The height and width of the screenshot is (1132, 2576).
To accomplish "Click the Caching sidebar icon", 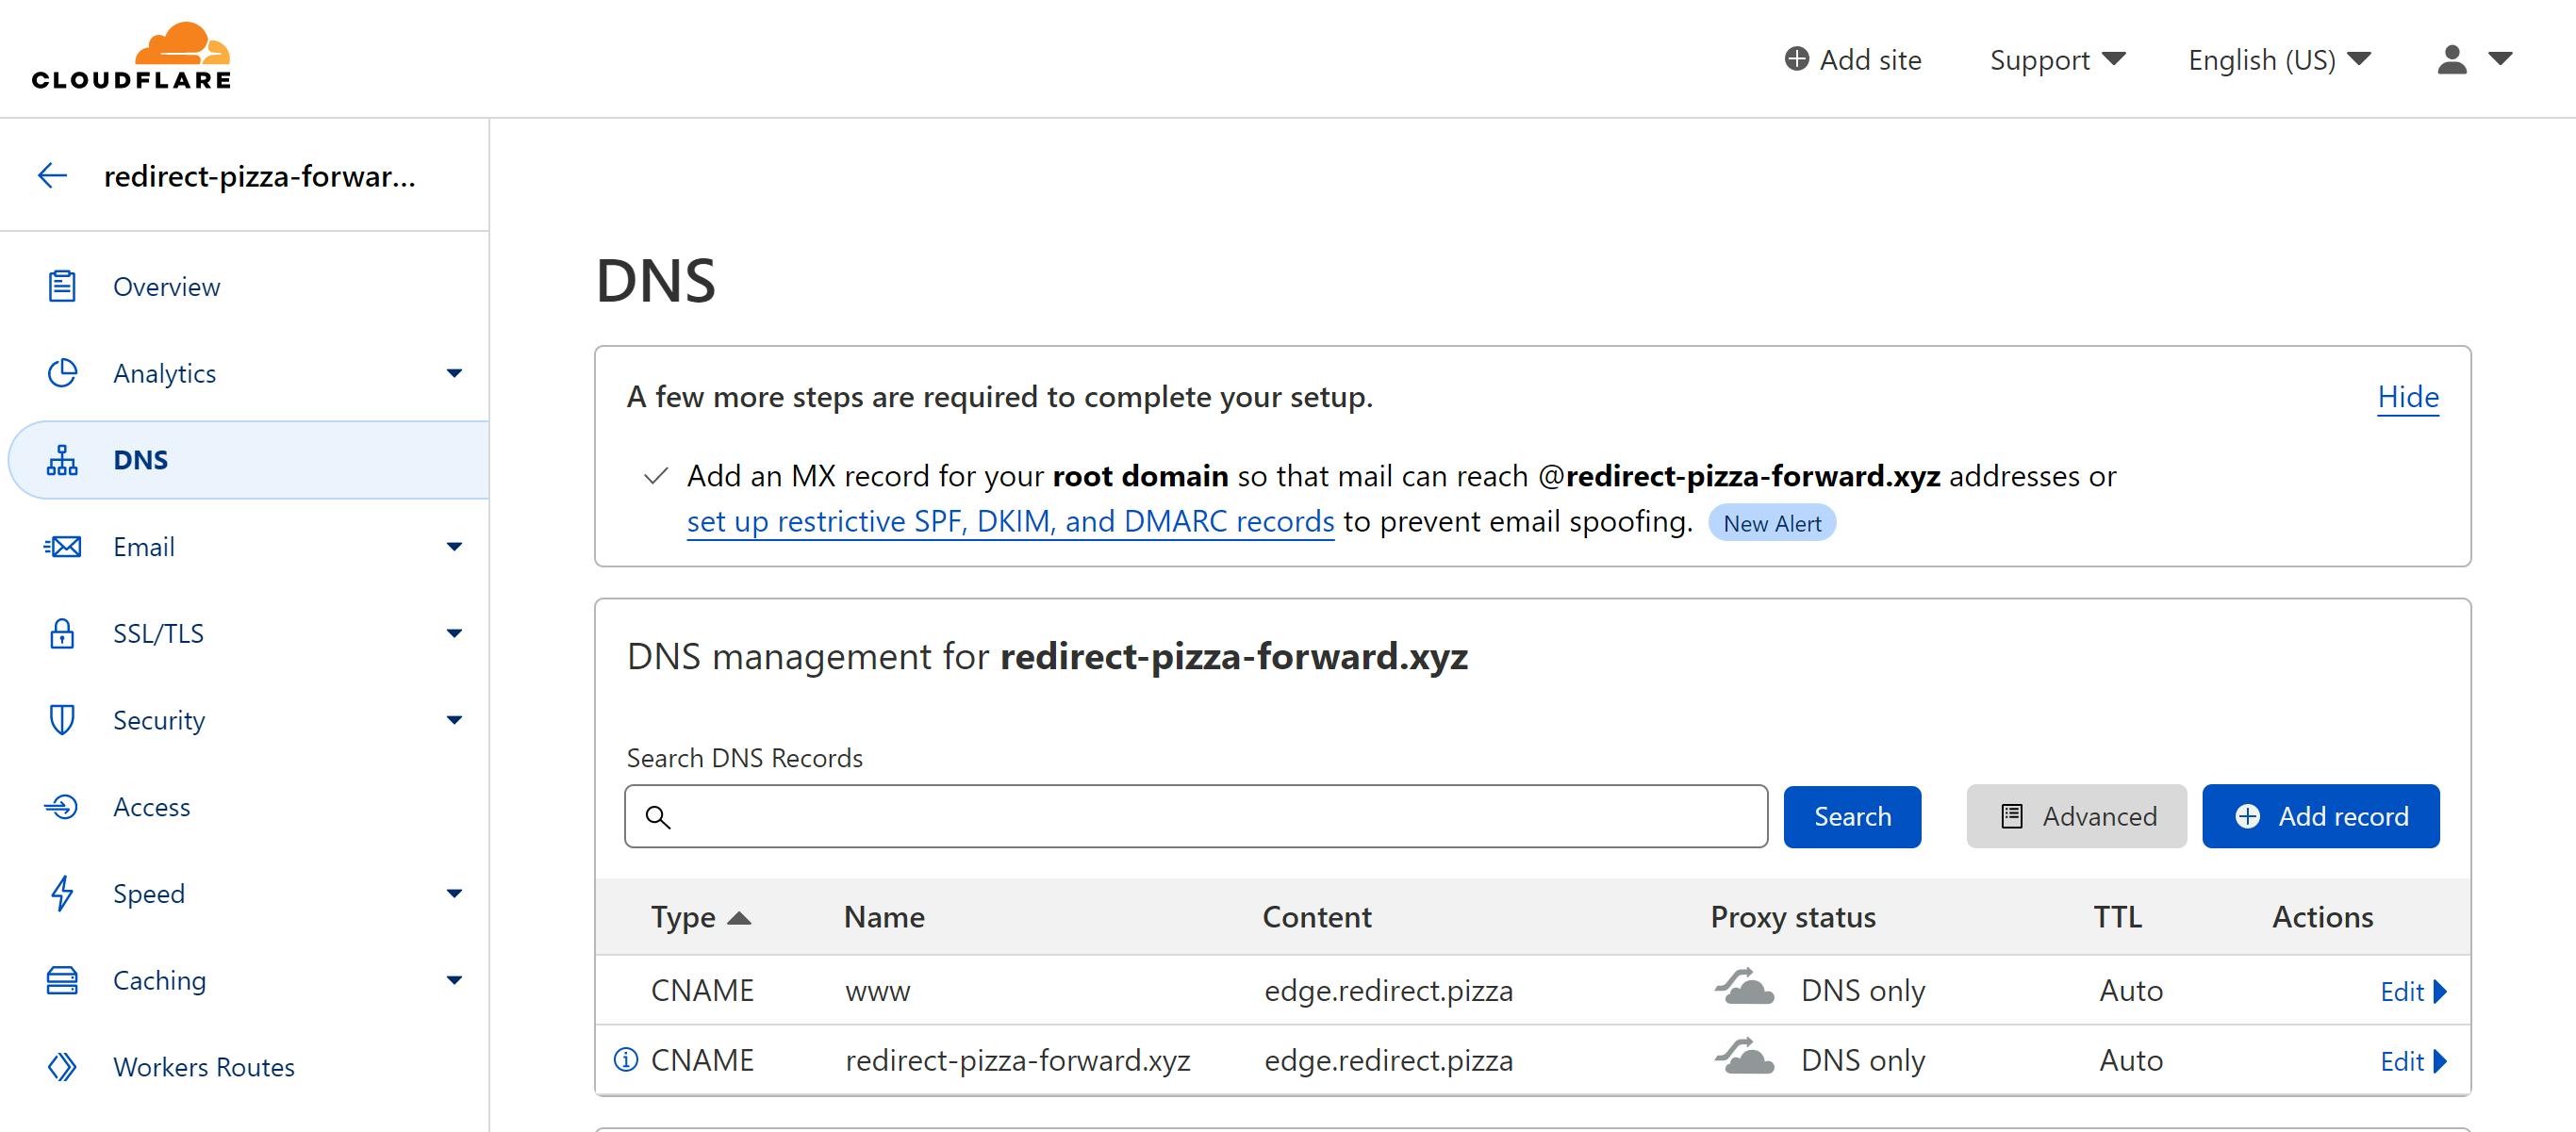I will pos(62,980).
